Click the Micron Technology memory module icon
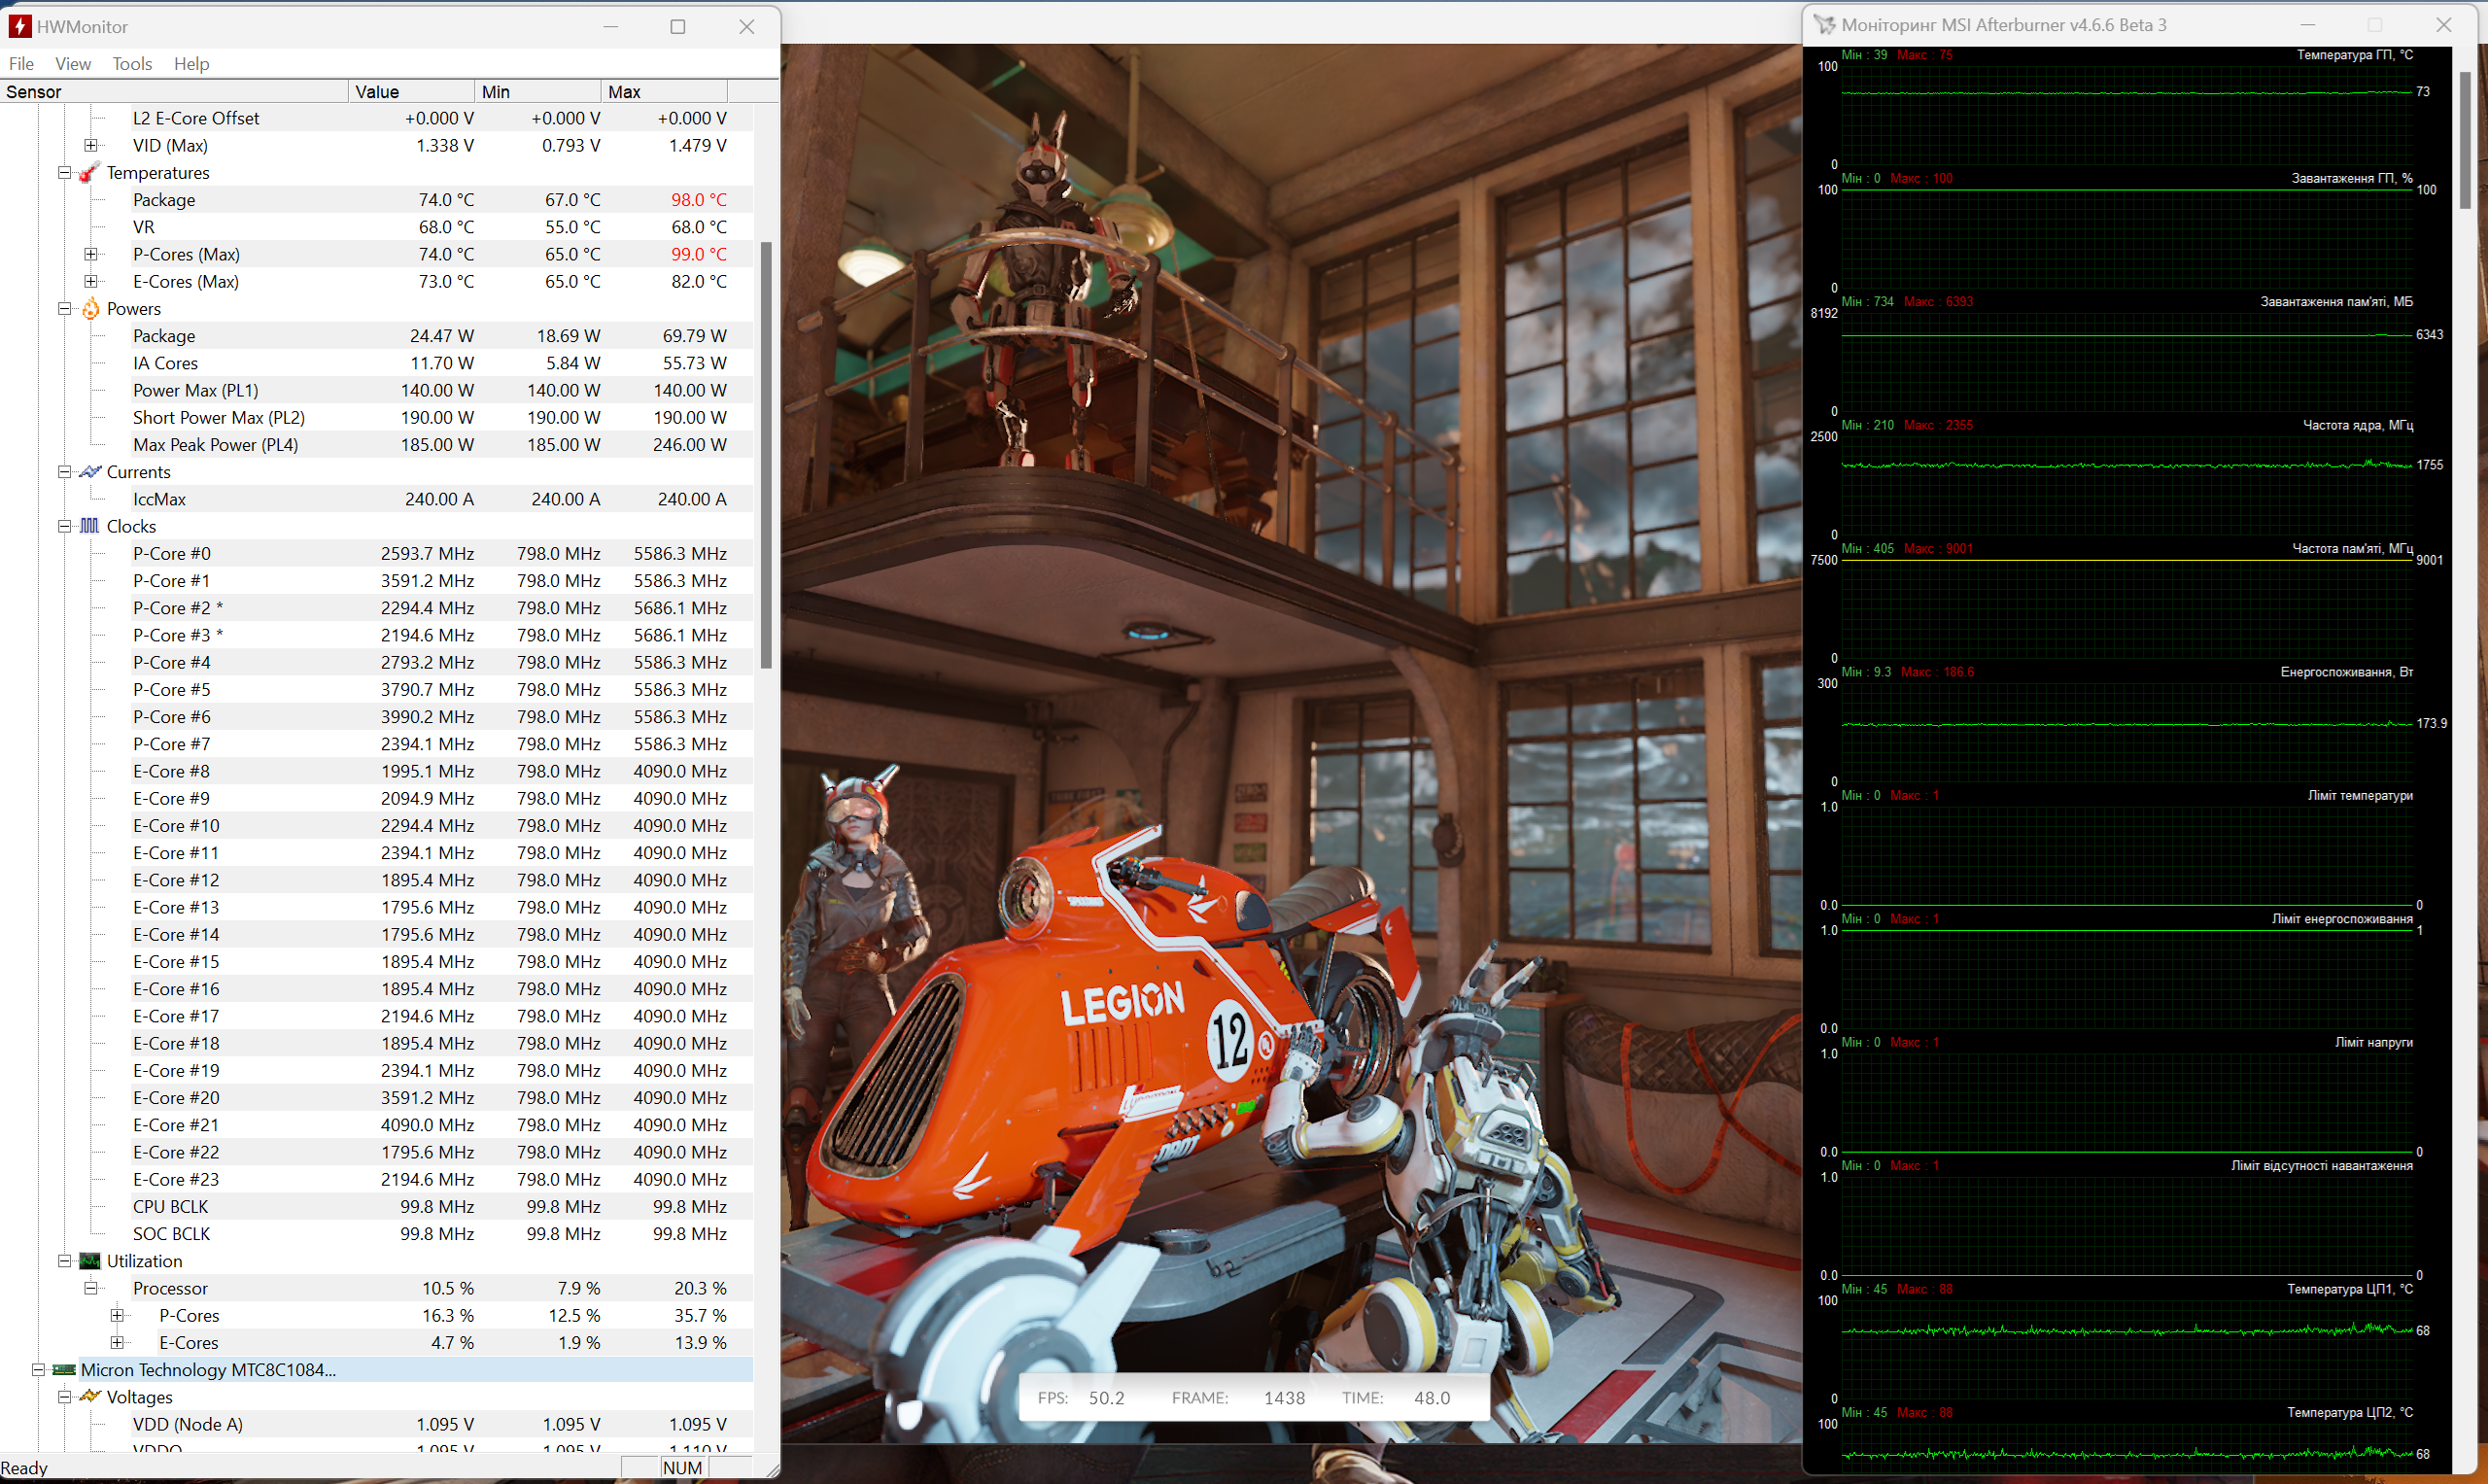This screenshot has width=2488, height=1484. pyautogui.click(x=64, y=1370)
